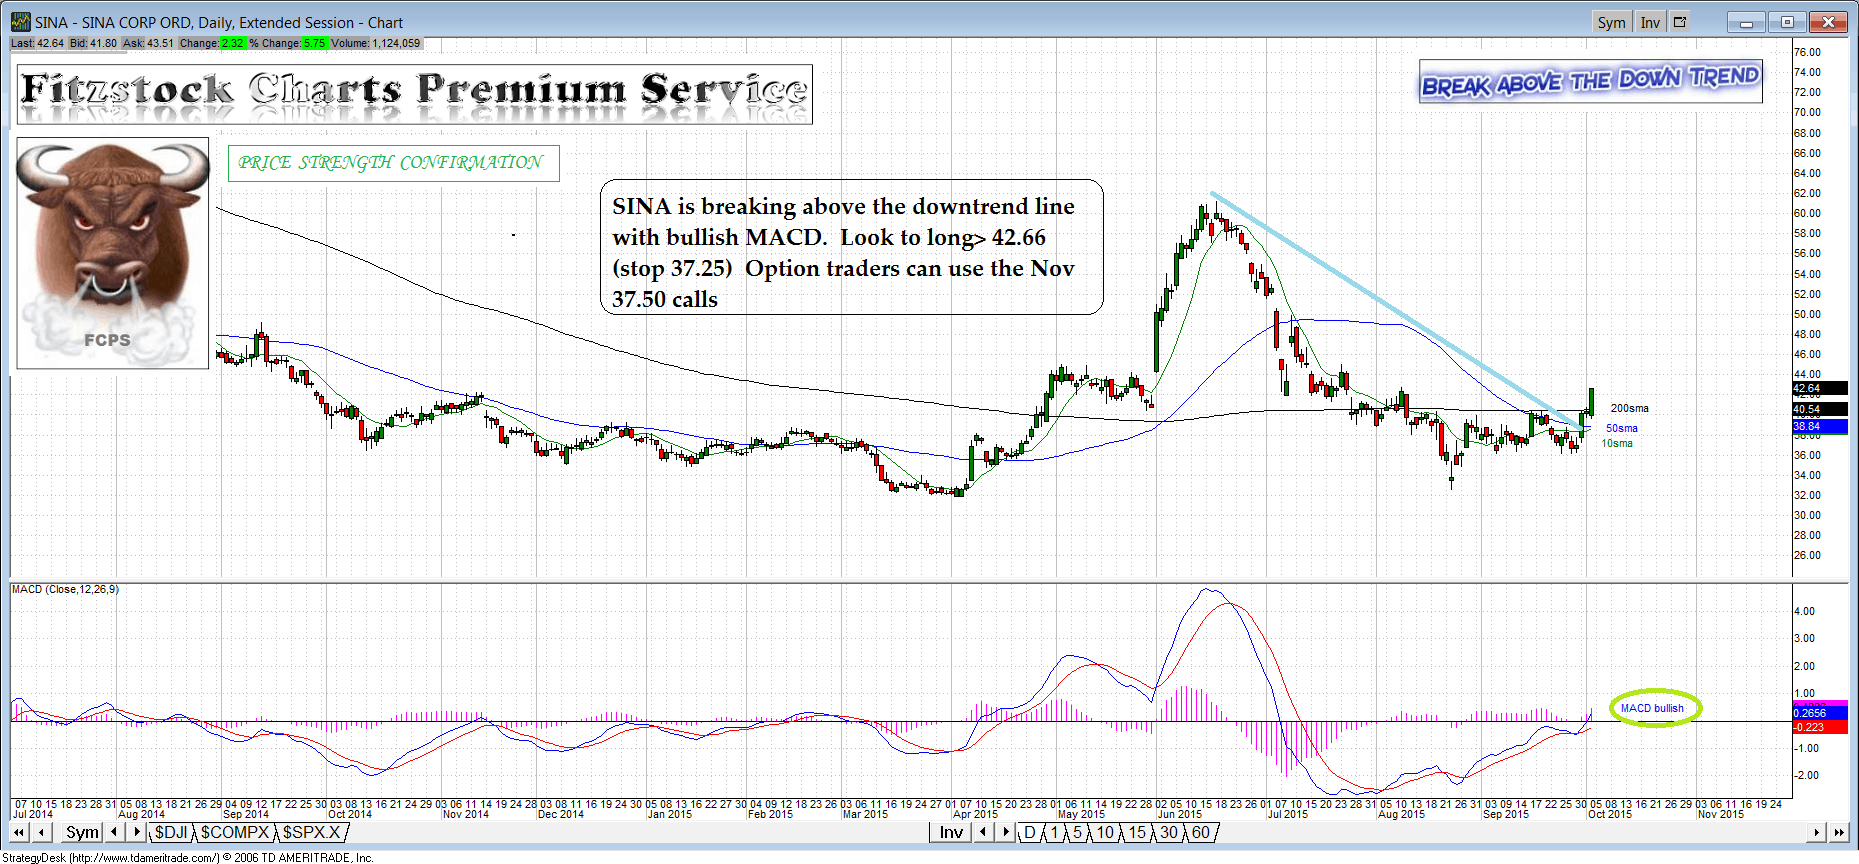Click the MACD (Close,12,26,9) indicator label
The image size is (1859, 864).
click(65, 589)
